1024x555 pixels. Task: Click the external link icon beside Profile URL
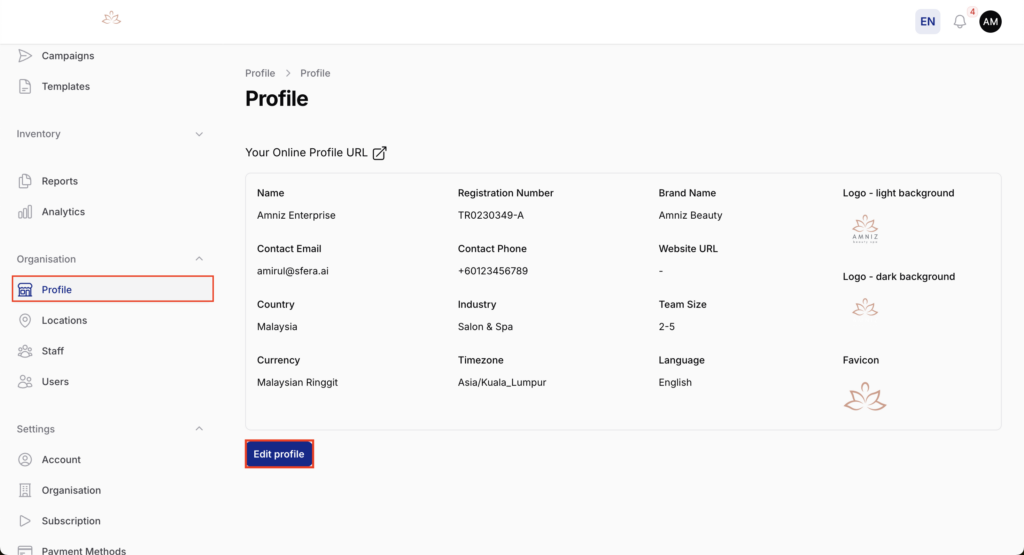point(380,153)
